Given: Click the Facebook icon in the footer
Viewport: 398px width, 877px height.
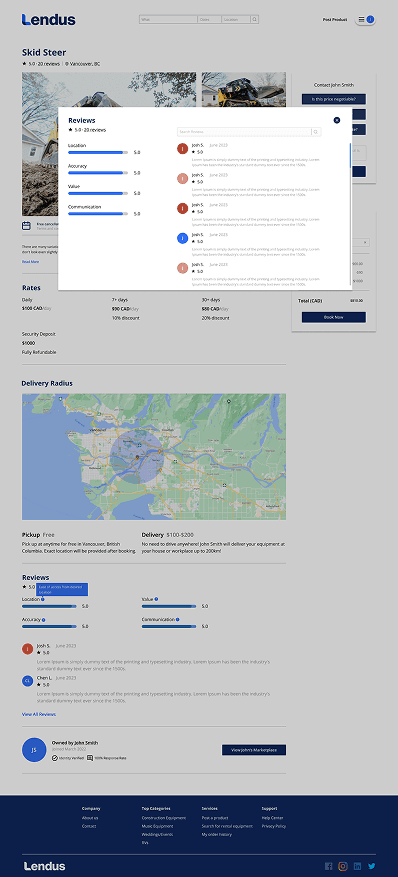Looking at the screenshot, I should click(329, 866).
